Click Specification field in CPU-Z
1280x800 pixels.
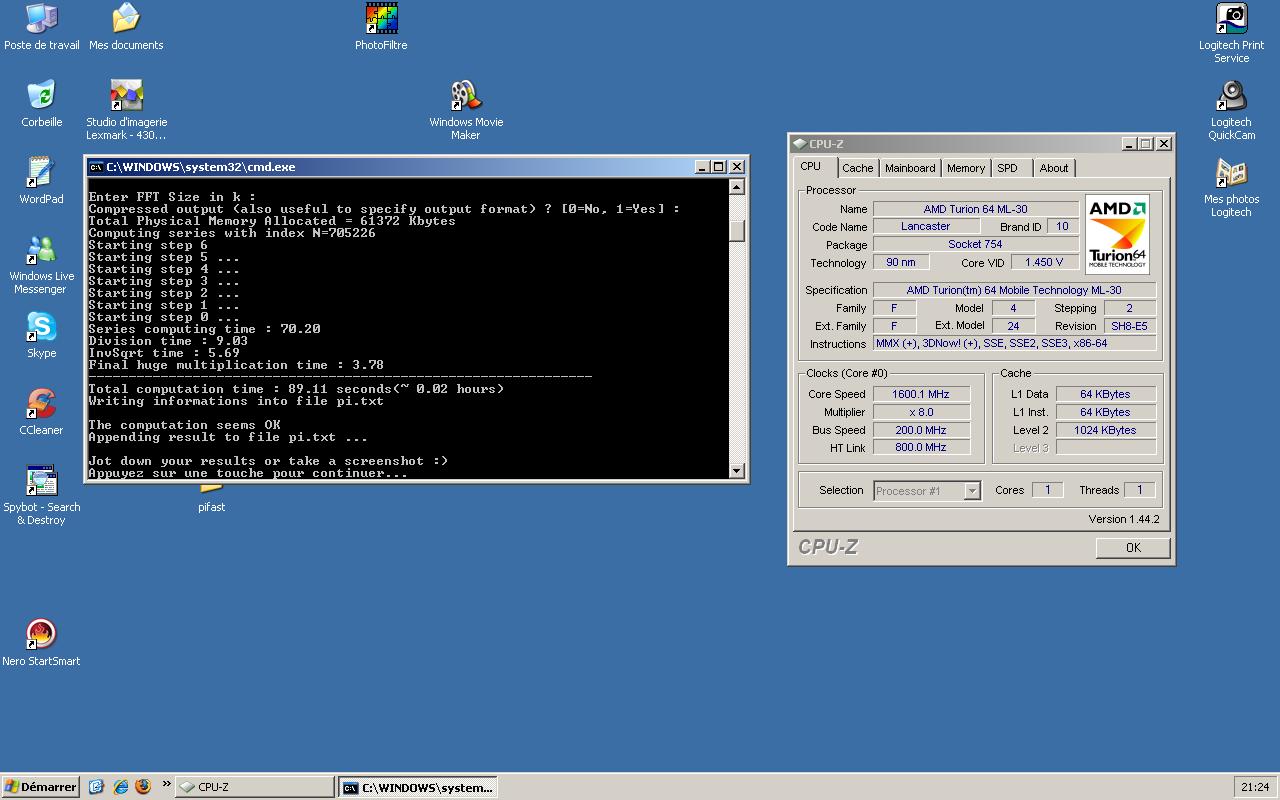pyautogui.click(x=1014, y=290)
